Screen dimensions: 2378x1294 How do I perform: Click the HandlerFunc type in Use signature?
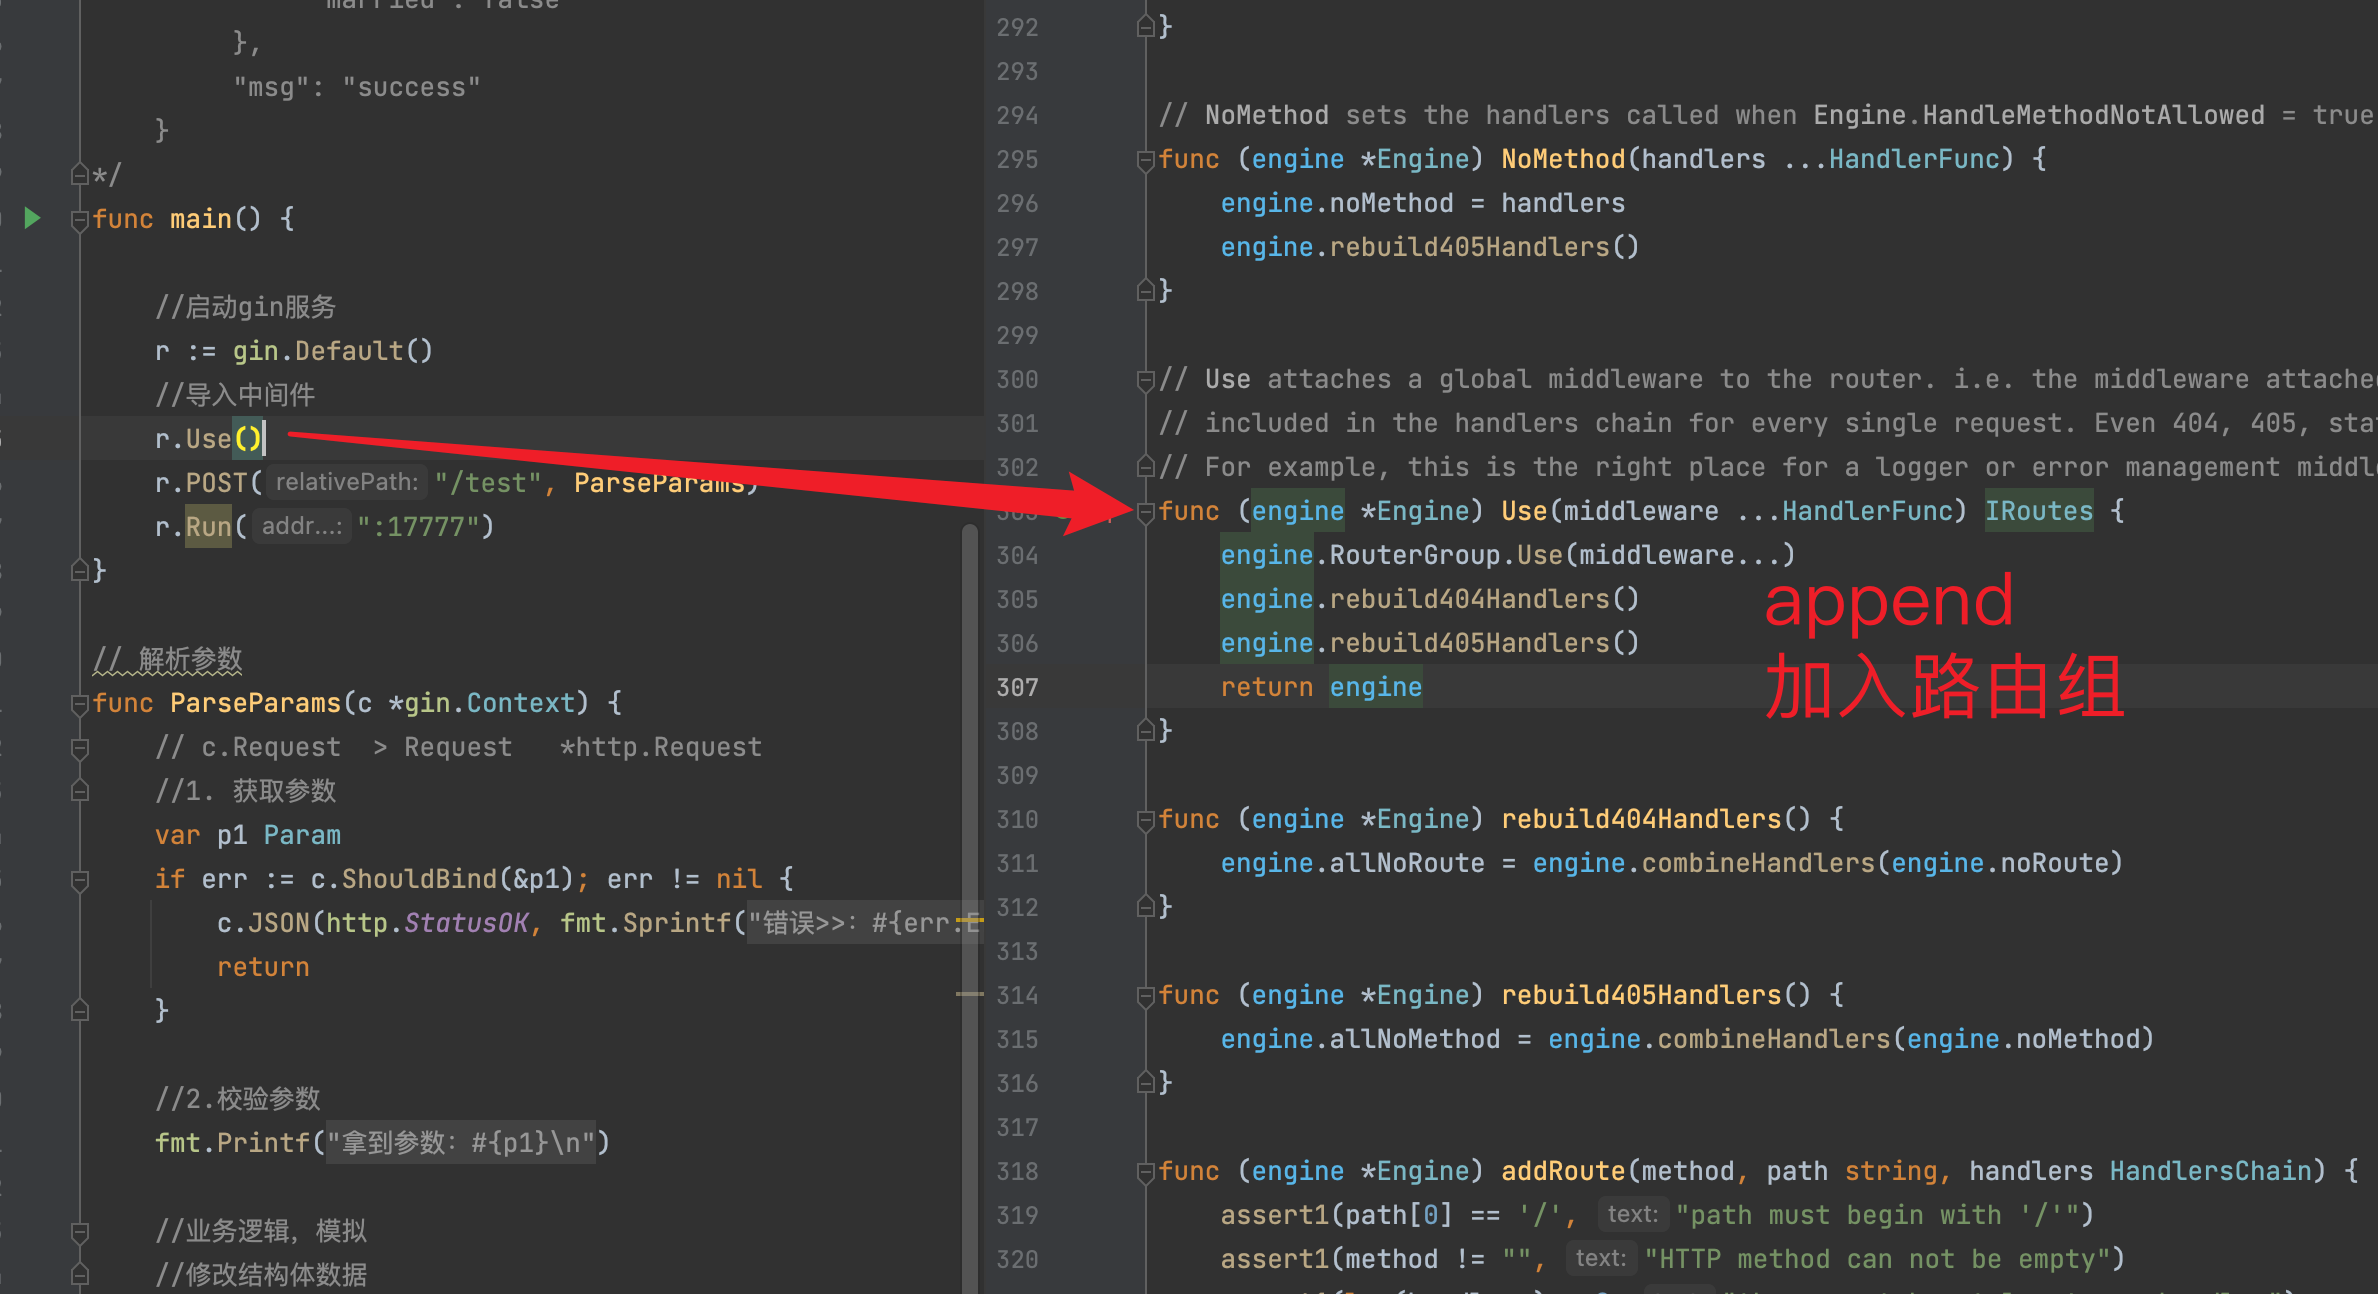pyautogui.click(x=1867, y=511)
